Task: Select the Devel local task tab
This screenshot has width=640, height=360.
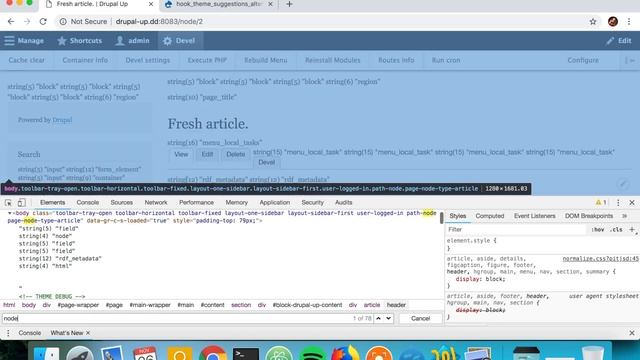Action: click(x=267, y=162)
